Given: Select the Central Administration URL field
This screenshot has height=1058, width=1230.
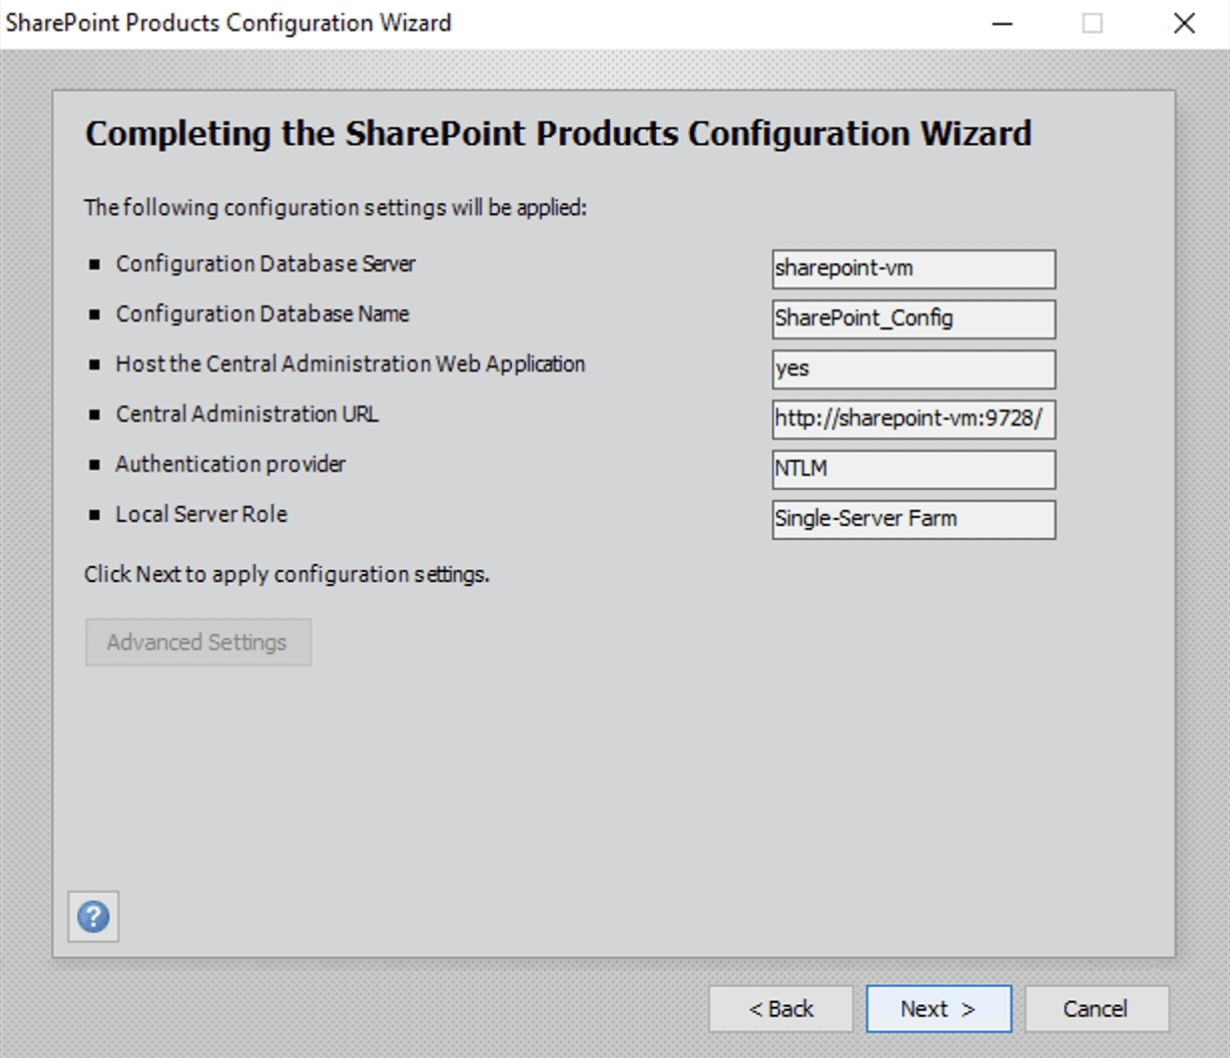Looking at the screenshot, I should (x=913, y=419).
